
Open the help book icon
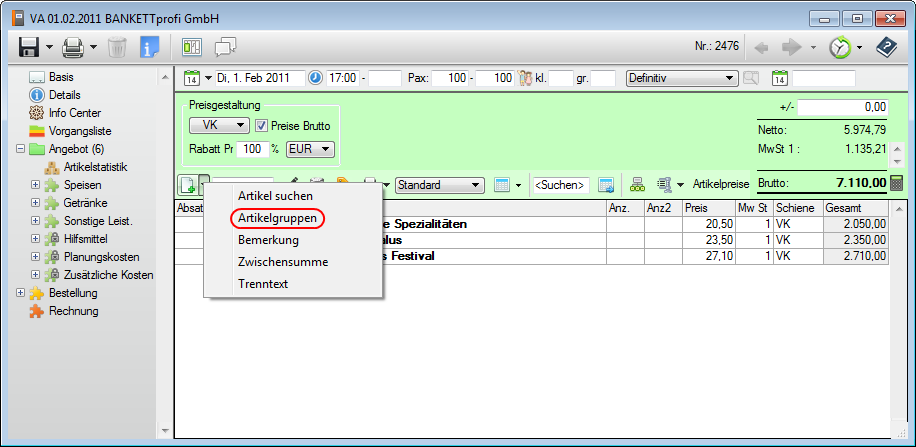pyautogui.click(x=886, y=47)
